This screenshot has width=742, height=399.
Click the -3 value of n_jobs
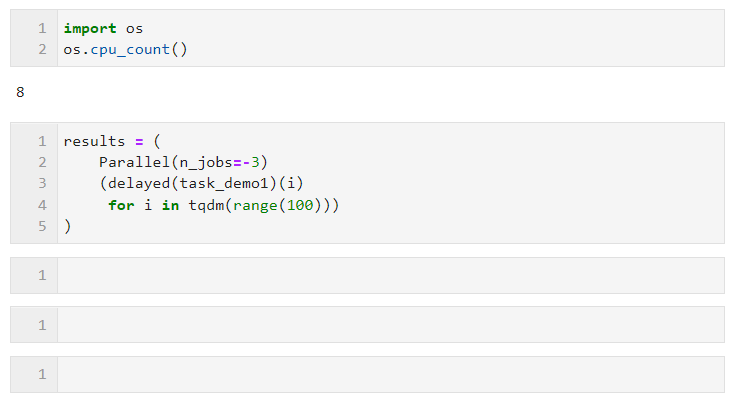click(x=251, y=162)
